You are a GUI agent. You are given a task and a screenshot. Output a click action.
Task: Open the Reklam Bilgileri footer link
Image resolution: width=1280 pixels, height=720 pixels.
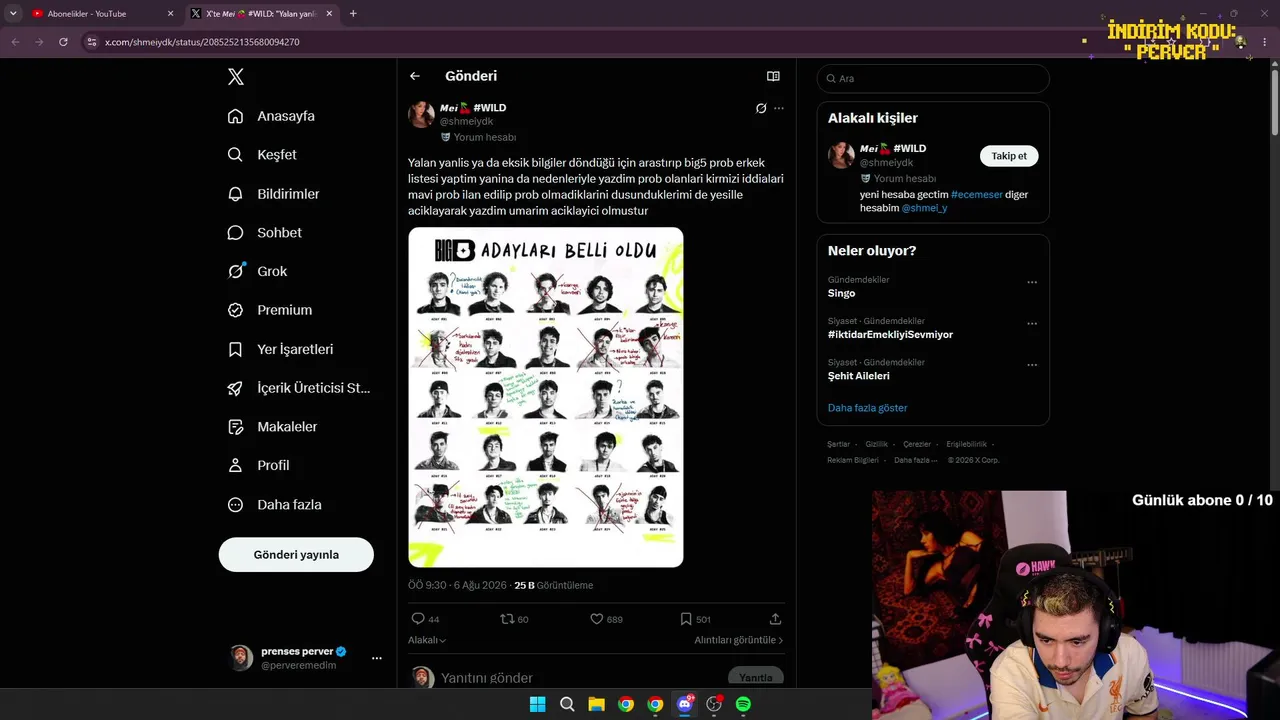[x=853, y=460]
